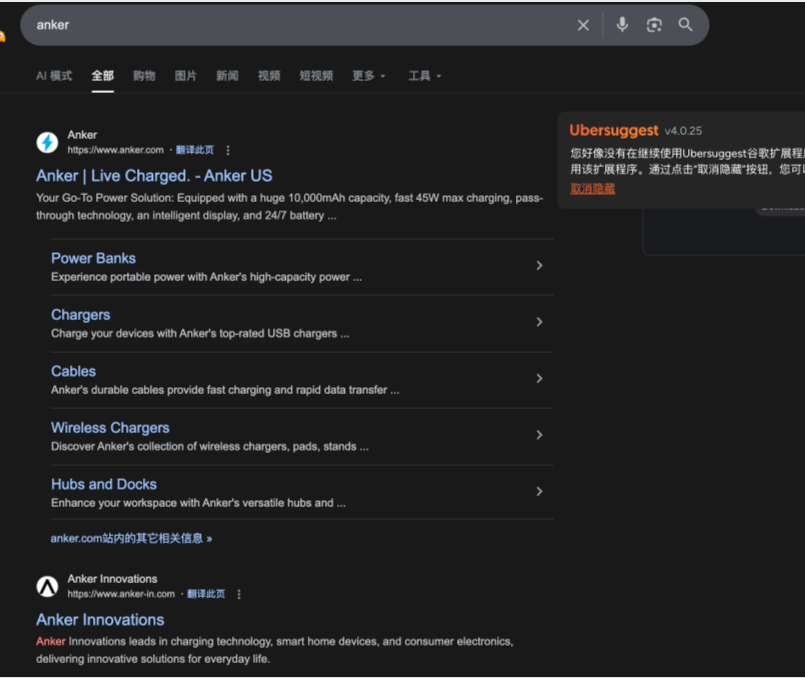
Task: Open the 视频 videos tab
Action: click(269, 76)
